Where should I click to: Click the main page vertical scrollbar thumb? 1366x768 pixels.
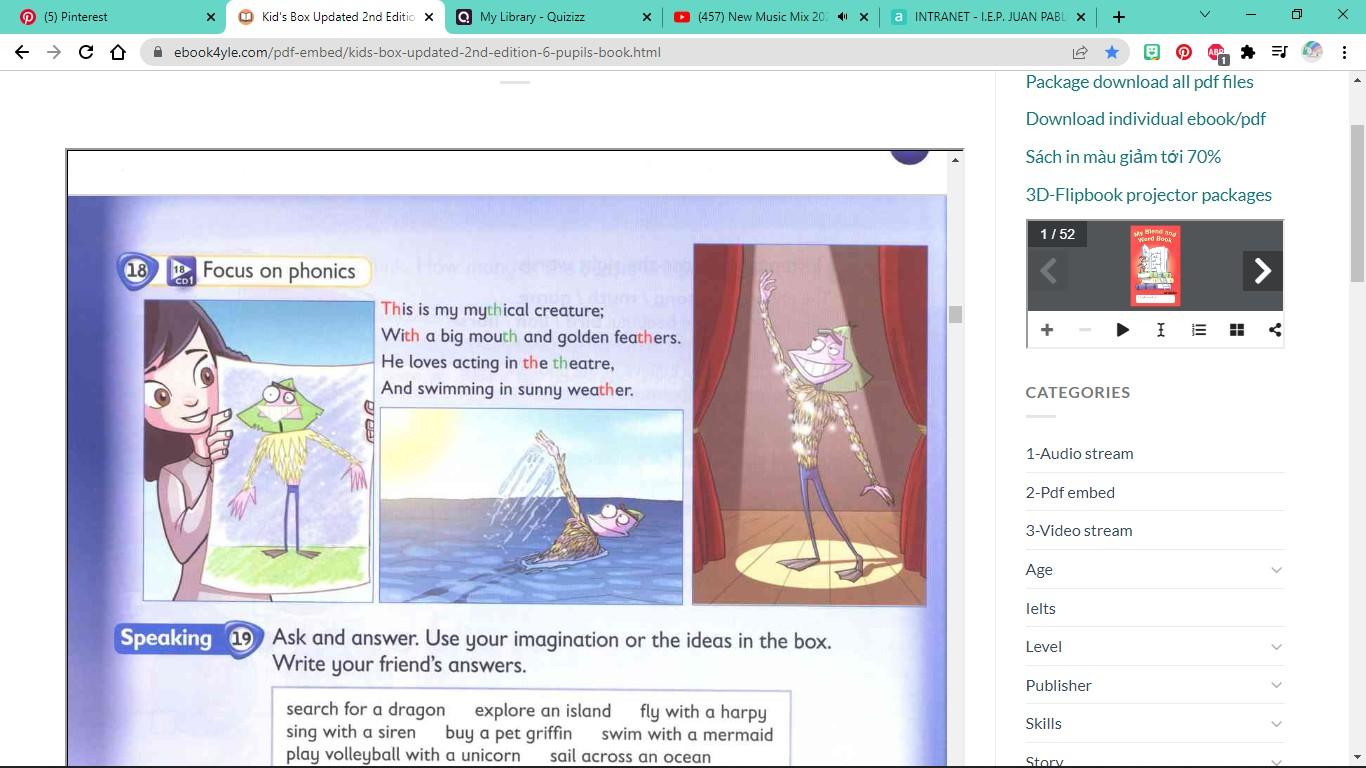1358,204
